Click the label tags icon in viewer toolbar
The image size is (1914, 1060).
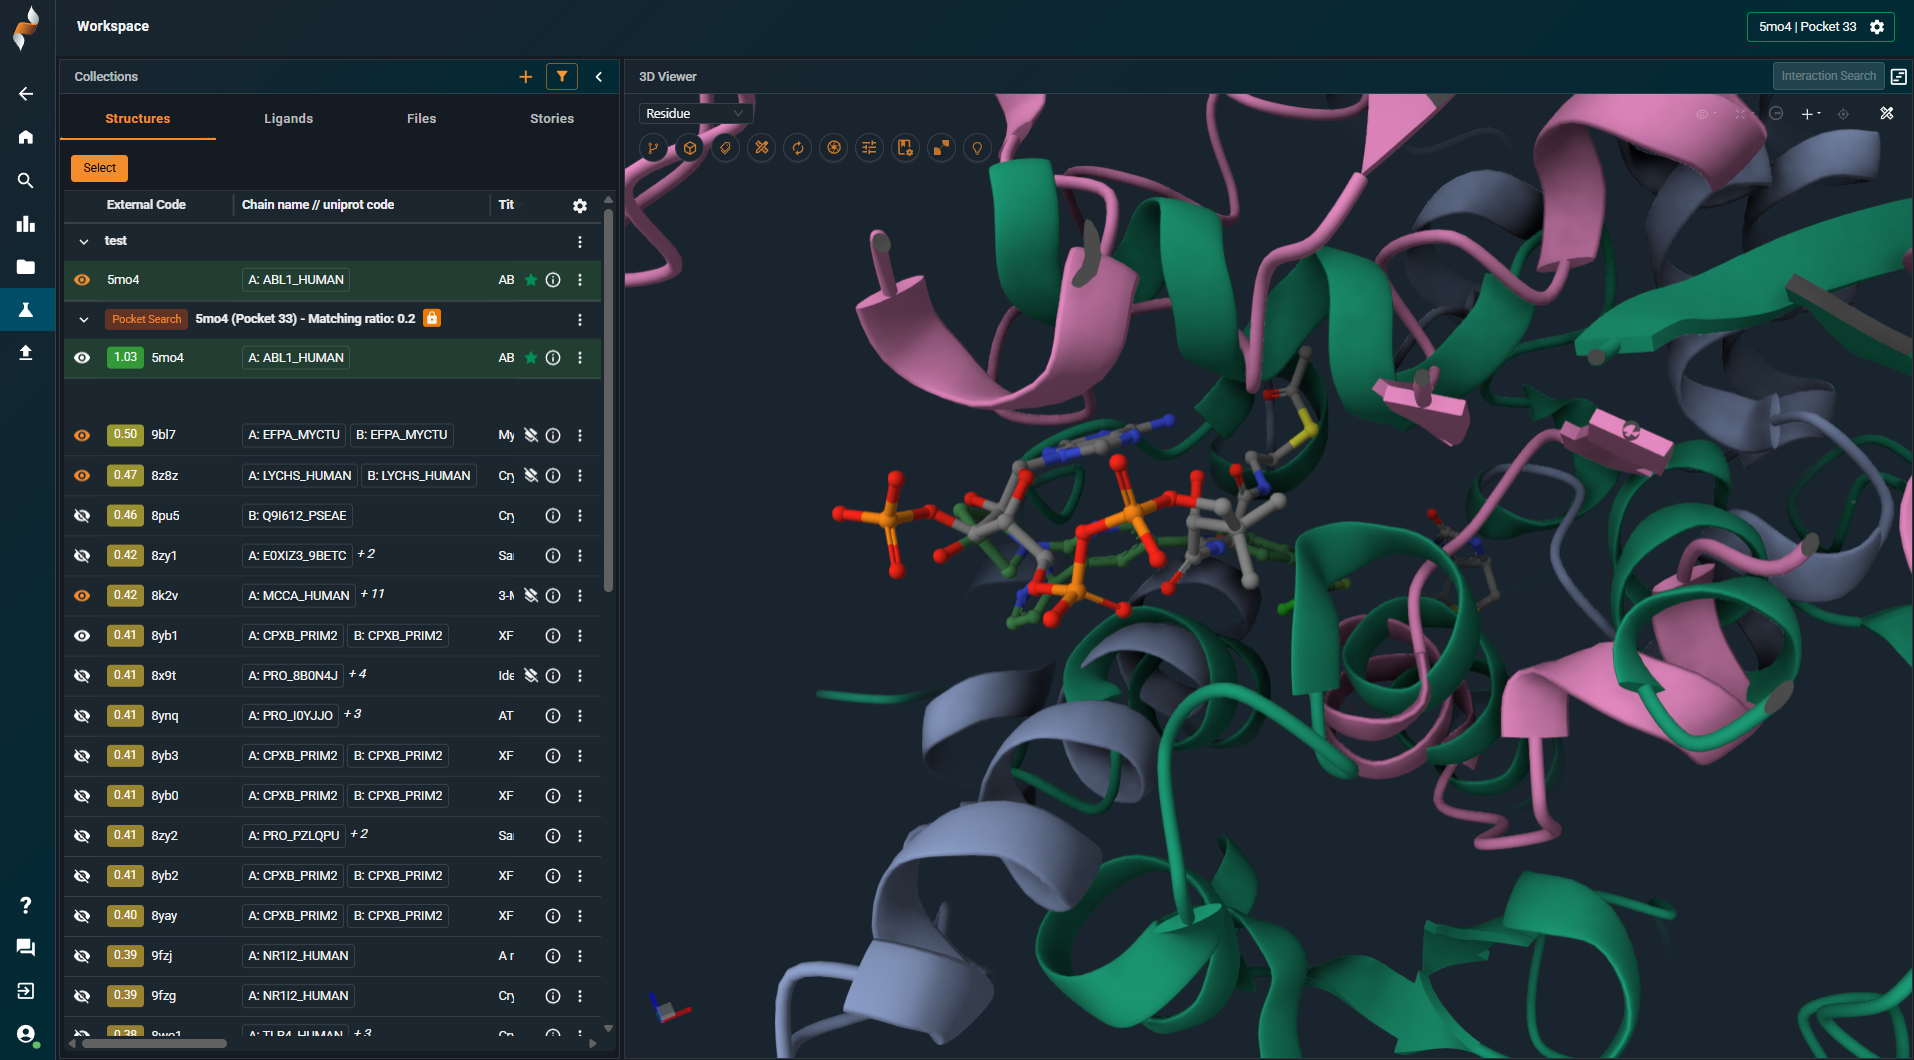point(726,148)
